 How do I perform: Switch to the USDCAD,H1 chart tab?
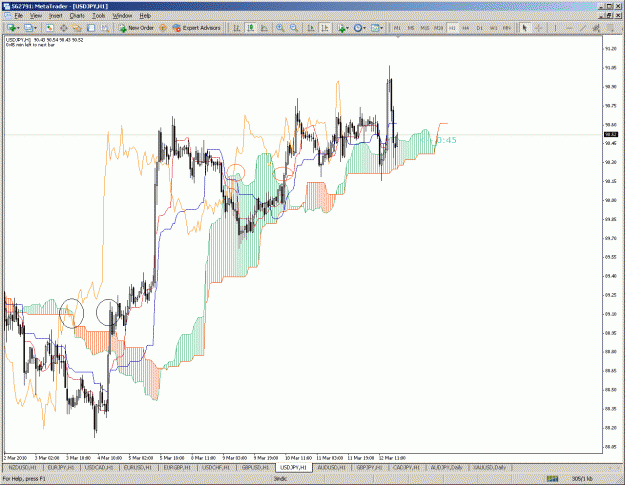pyautogui.click(x=99, y=467)
